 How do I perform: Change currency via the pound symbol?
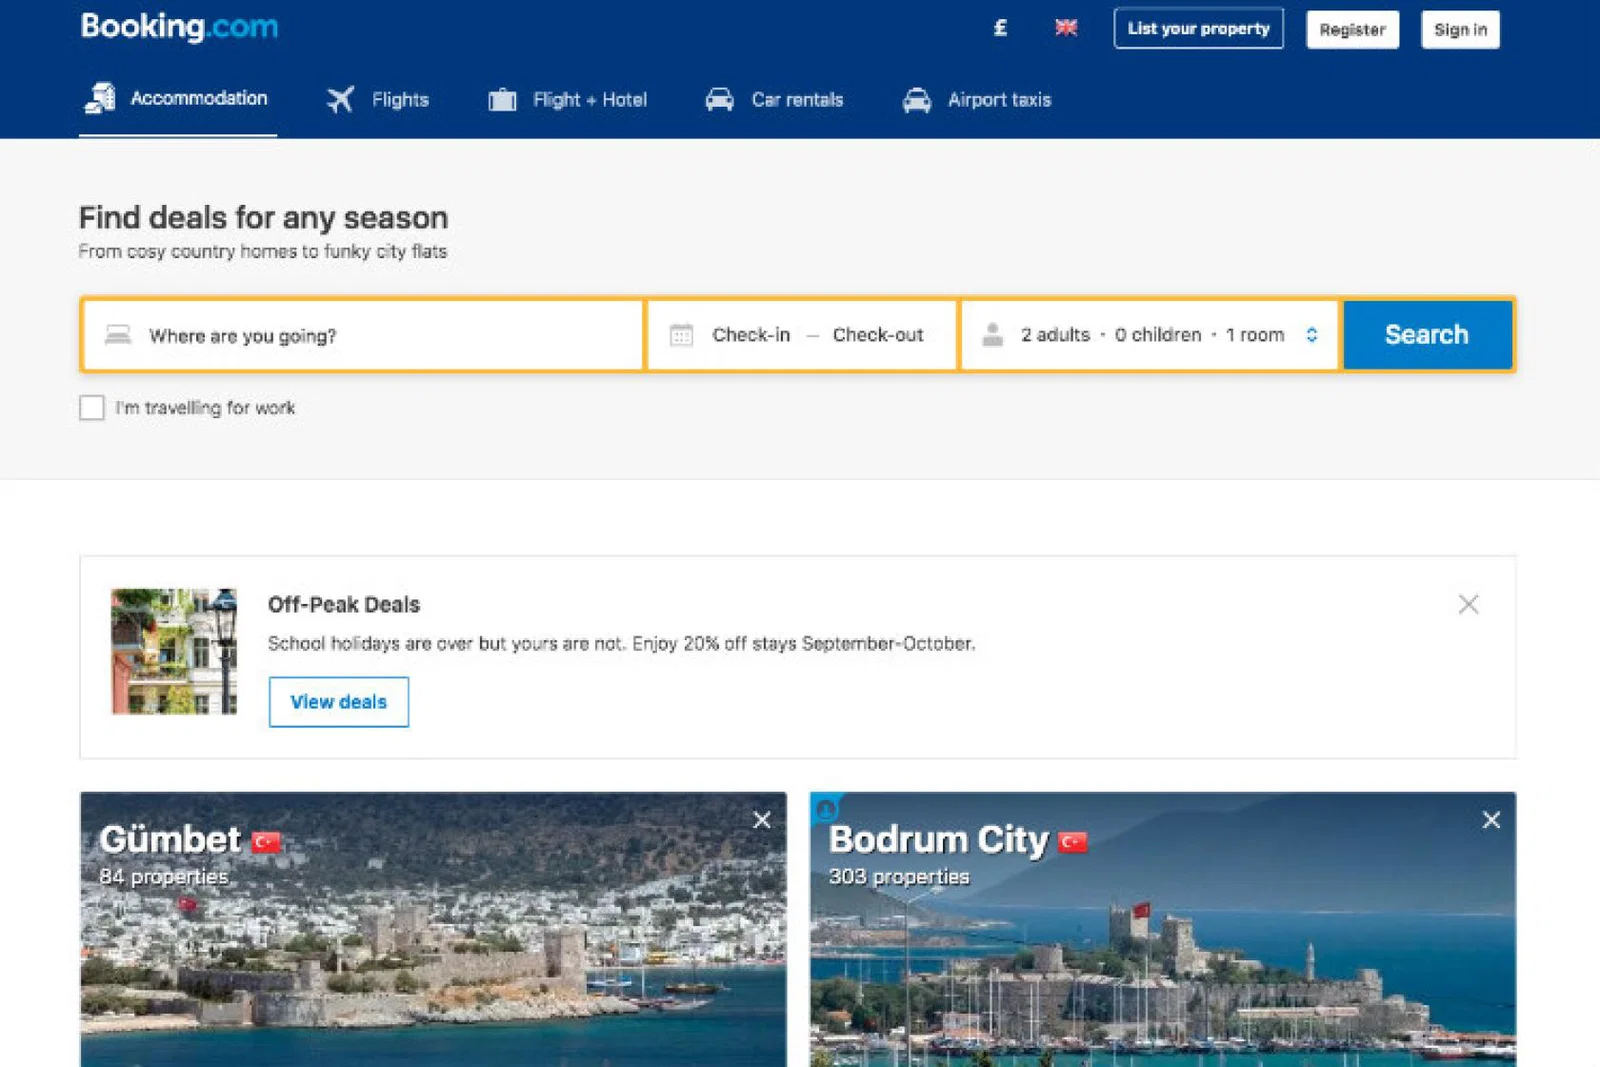999,28
